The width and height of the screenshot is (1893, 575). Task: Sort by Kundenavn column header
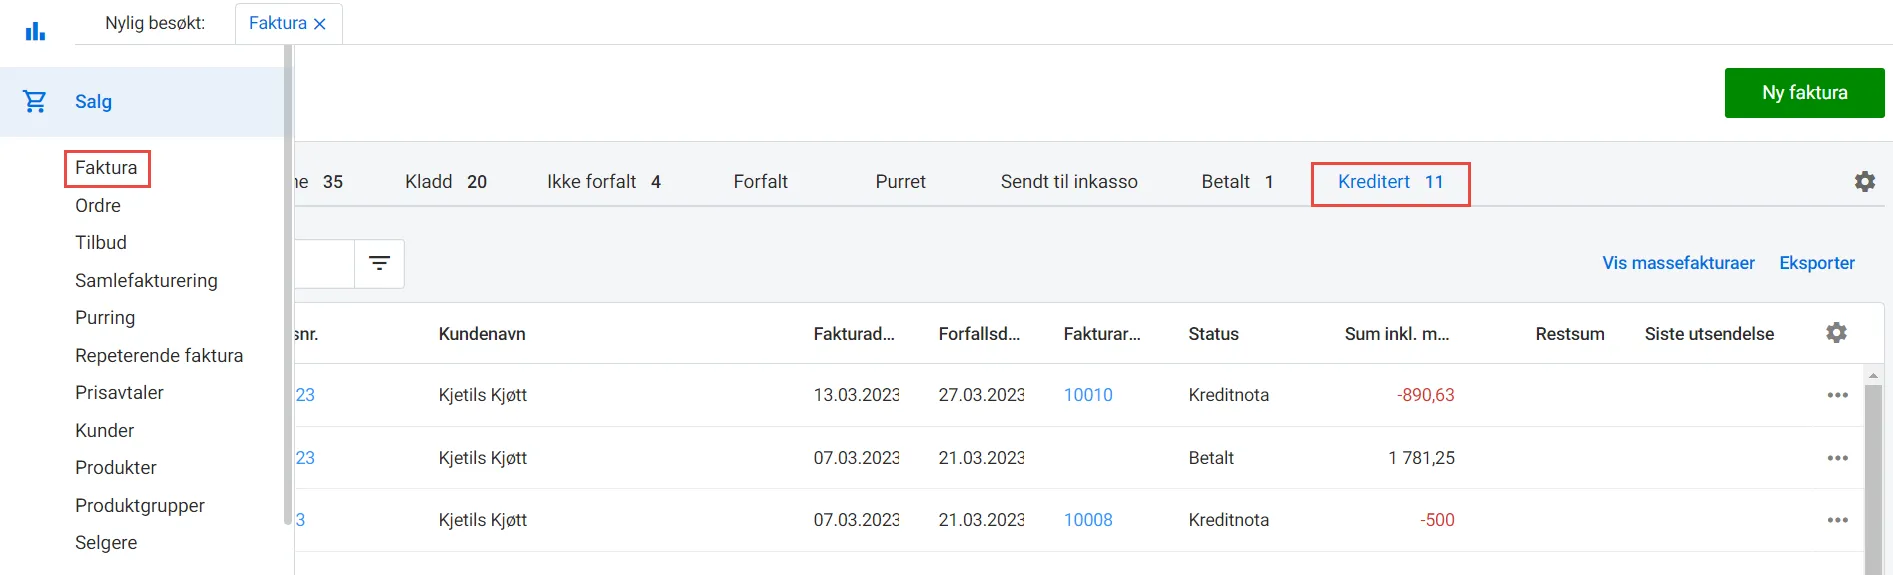(x=482, y=334)
